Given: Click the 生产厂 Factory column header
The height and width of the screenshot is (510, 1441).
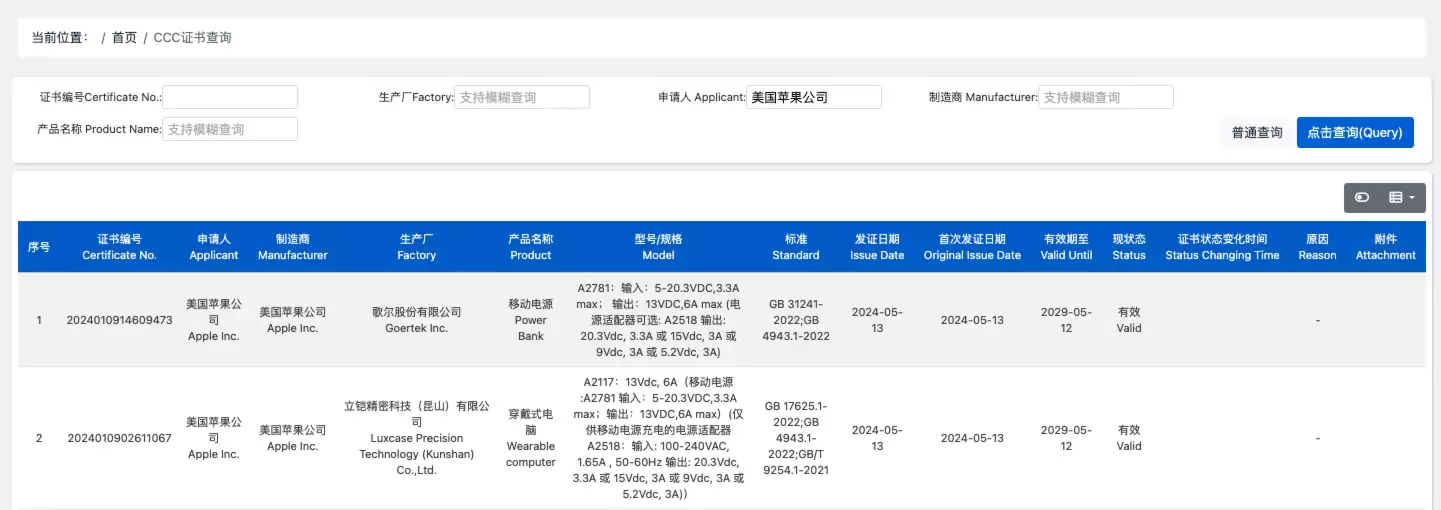Looking at the screenshot, I should tap(416, 247).
